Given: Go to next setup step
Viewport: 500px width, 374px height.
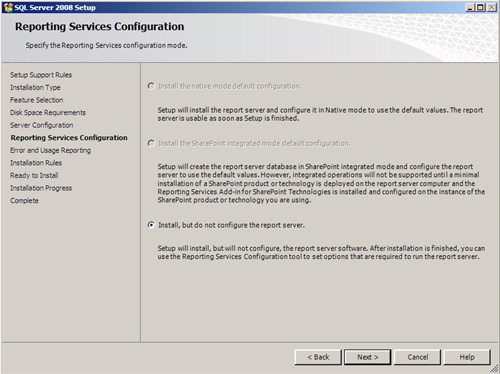Looking at the screenshot, I should (x=367, y=357).
